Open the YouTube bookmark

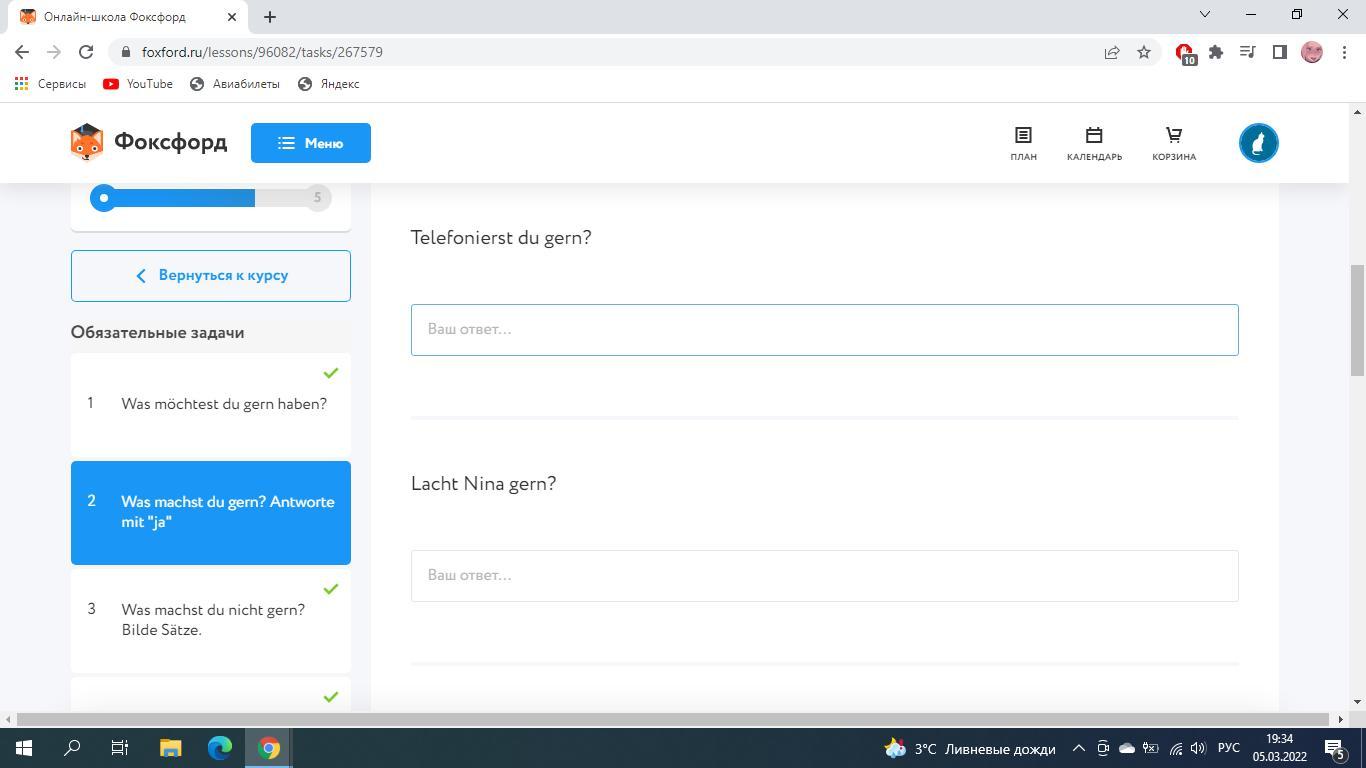tap(138, 84)
